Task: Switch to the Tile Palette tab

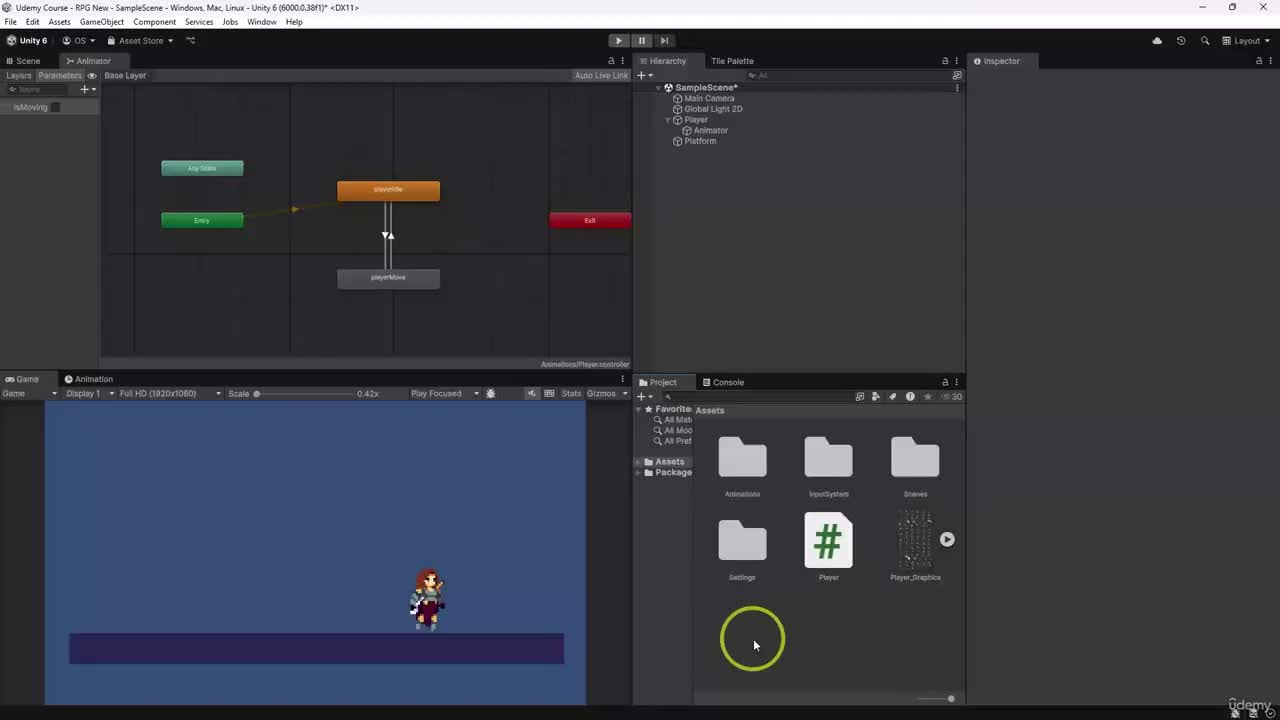Action: (x=732, y=61)
